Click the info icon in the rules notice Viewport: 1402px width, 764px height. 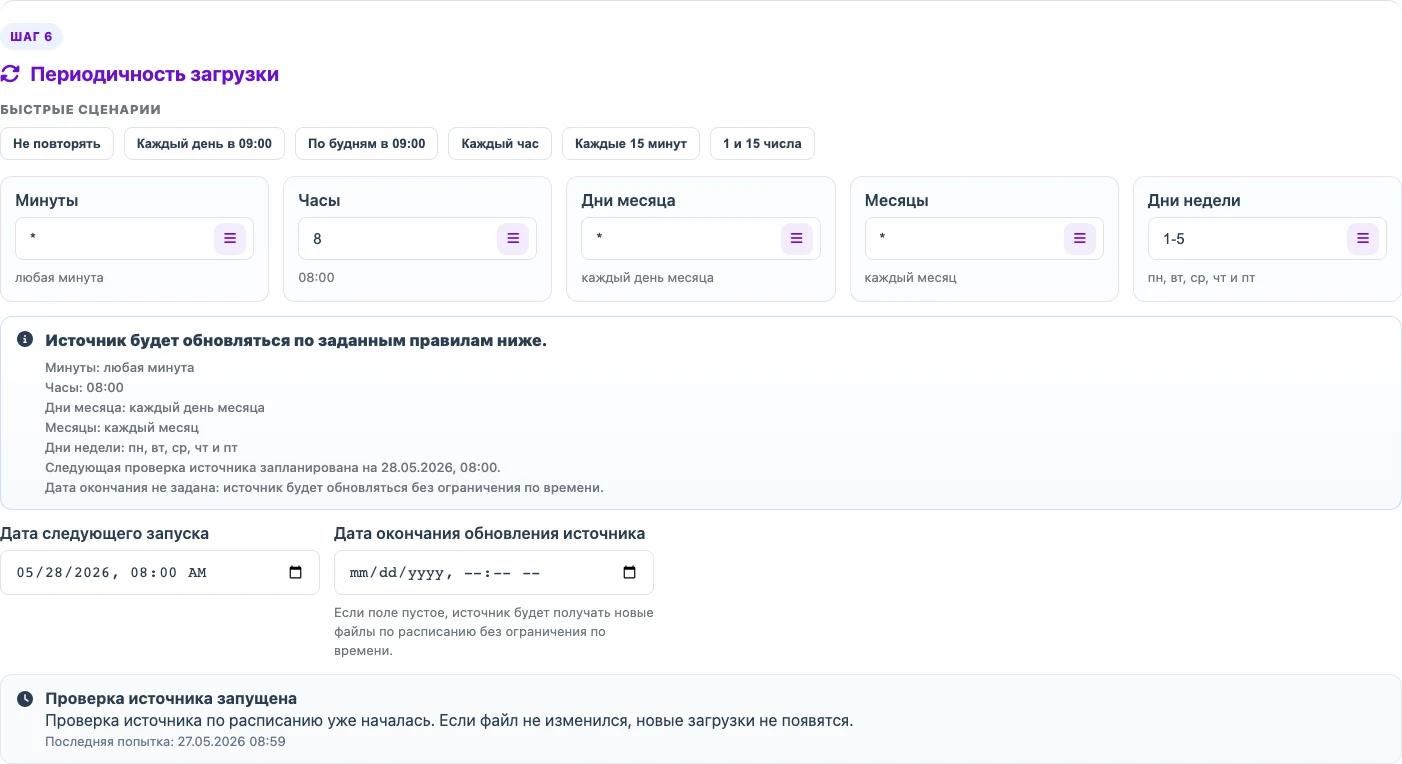click(x=25, y=340)
